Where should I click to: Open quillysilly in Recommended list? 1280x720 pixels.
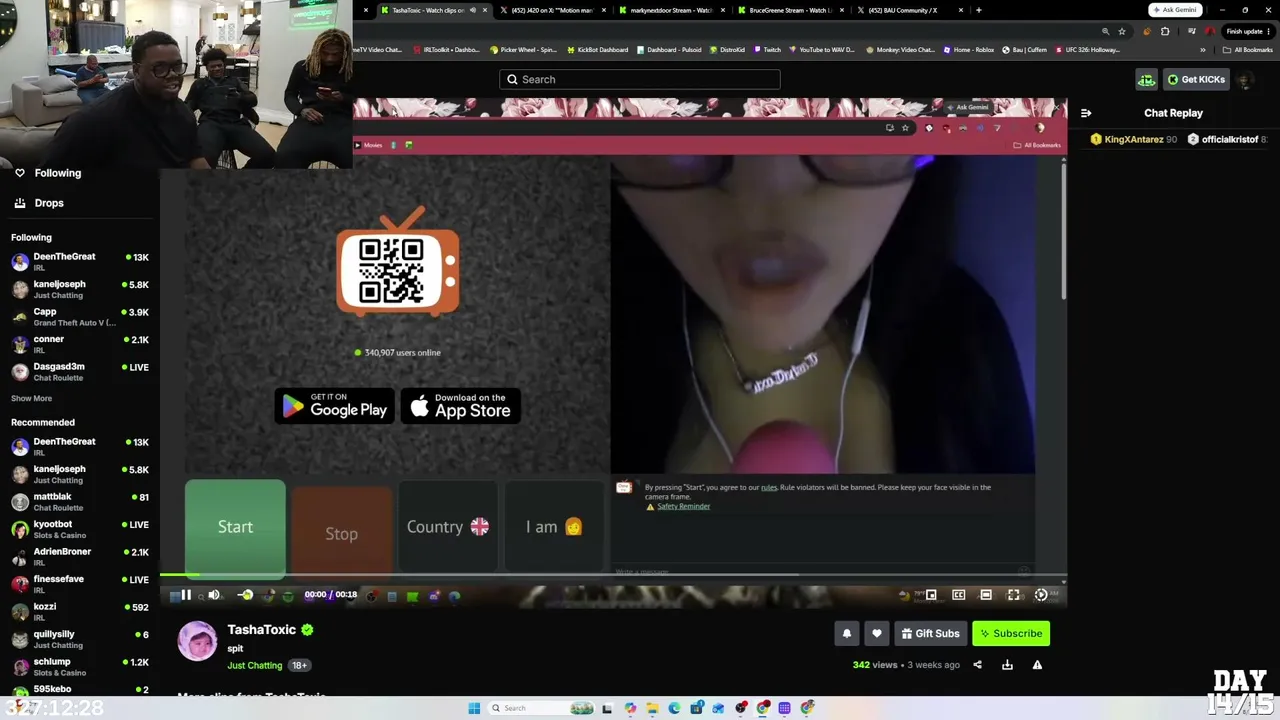80,639
